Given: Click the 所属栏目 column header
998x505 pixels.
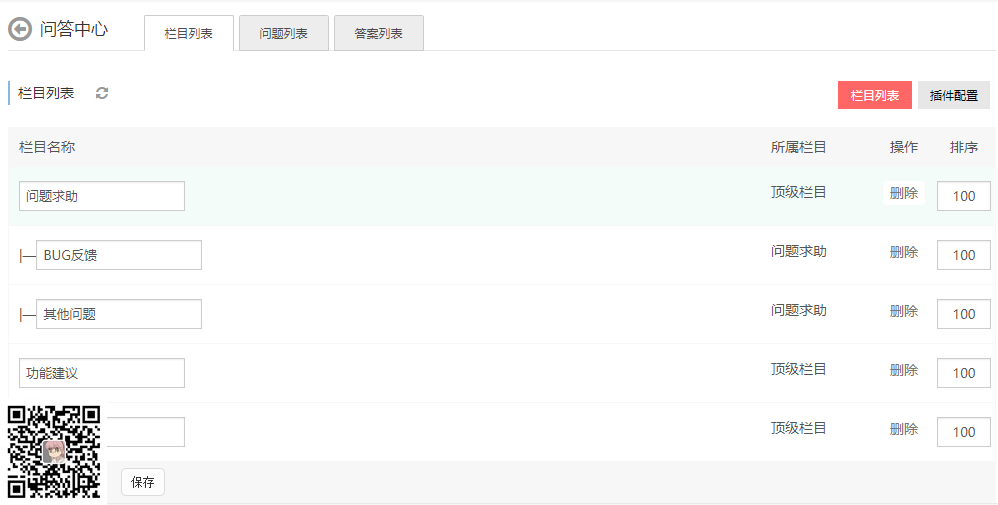Looking at the screenshot, I should [798, 147].
